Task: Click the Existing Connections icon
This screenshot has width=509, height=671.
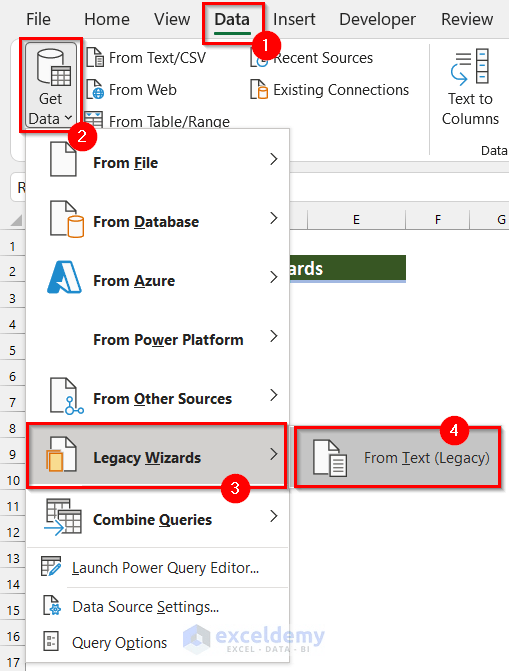Action: point(259,89)
